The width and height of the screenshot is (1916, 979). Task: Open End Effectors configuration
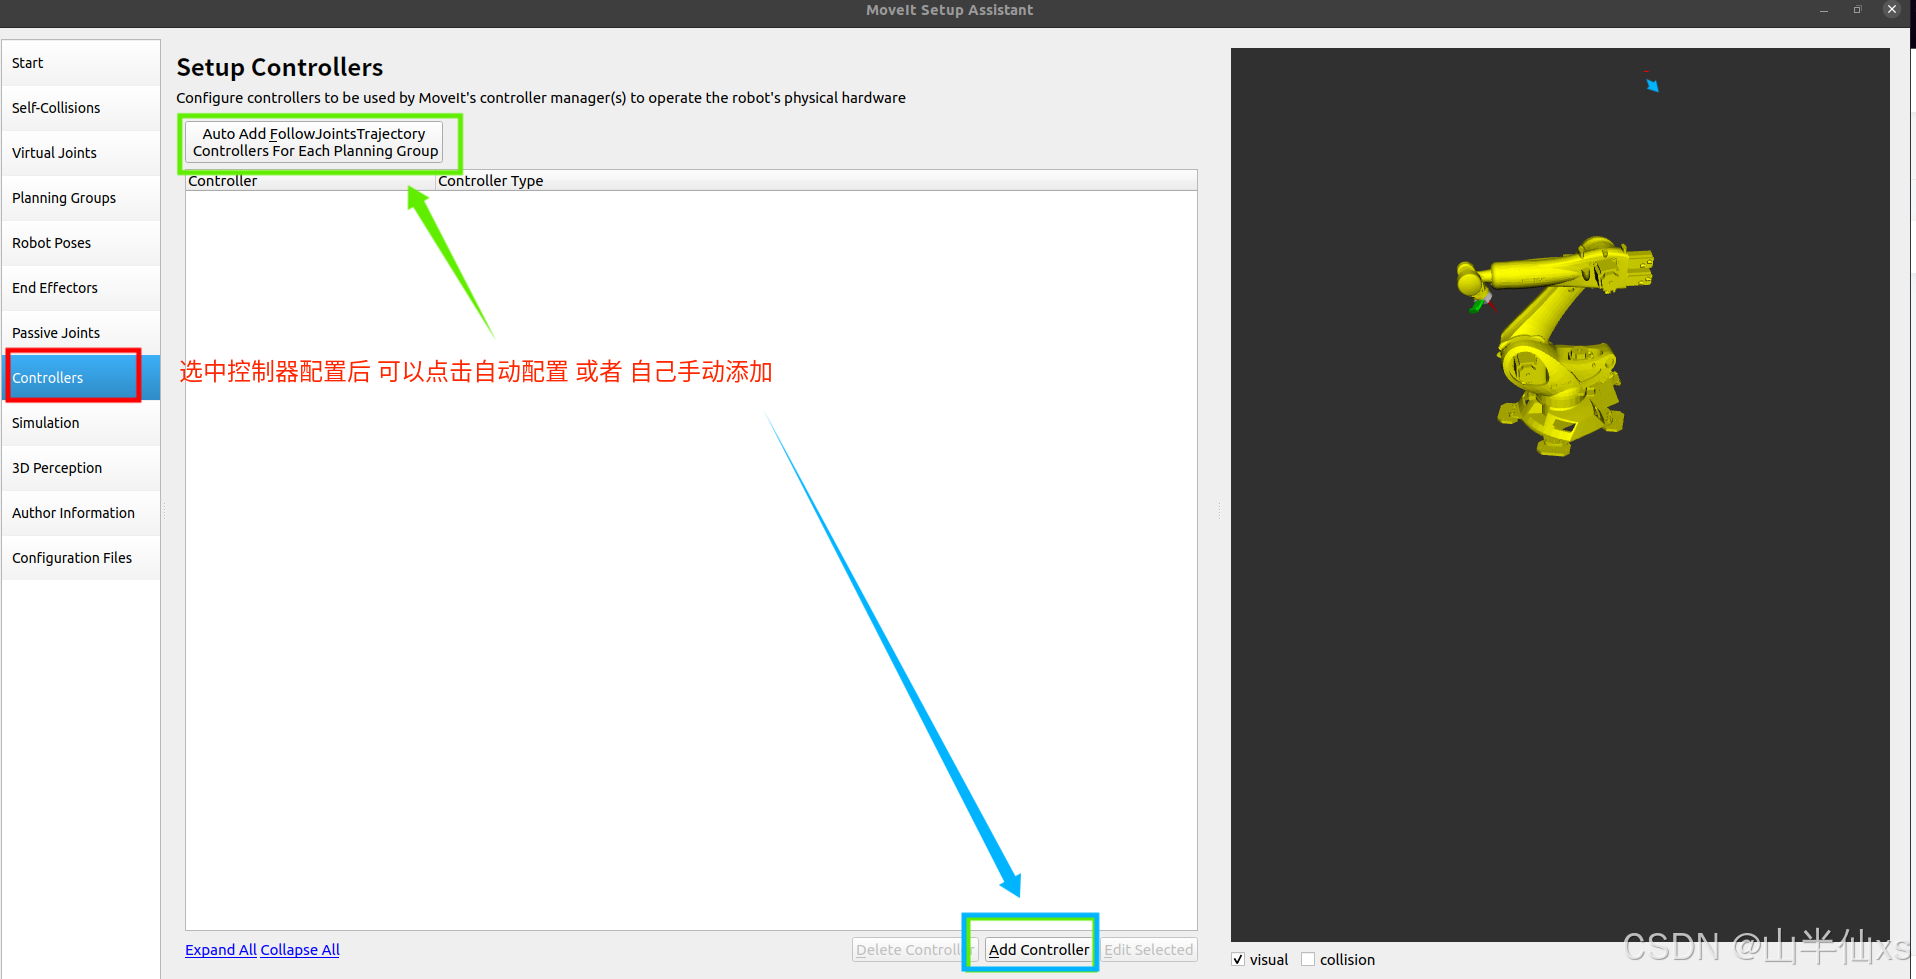81,288
